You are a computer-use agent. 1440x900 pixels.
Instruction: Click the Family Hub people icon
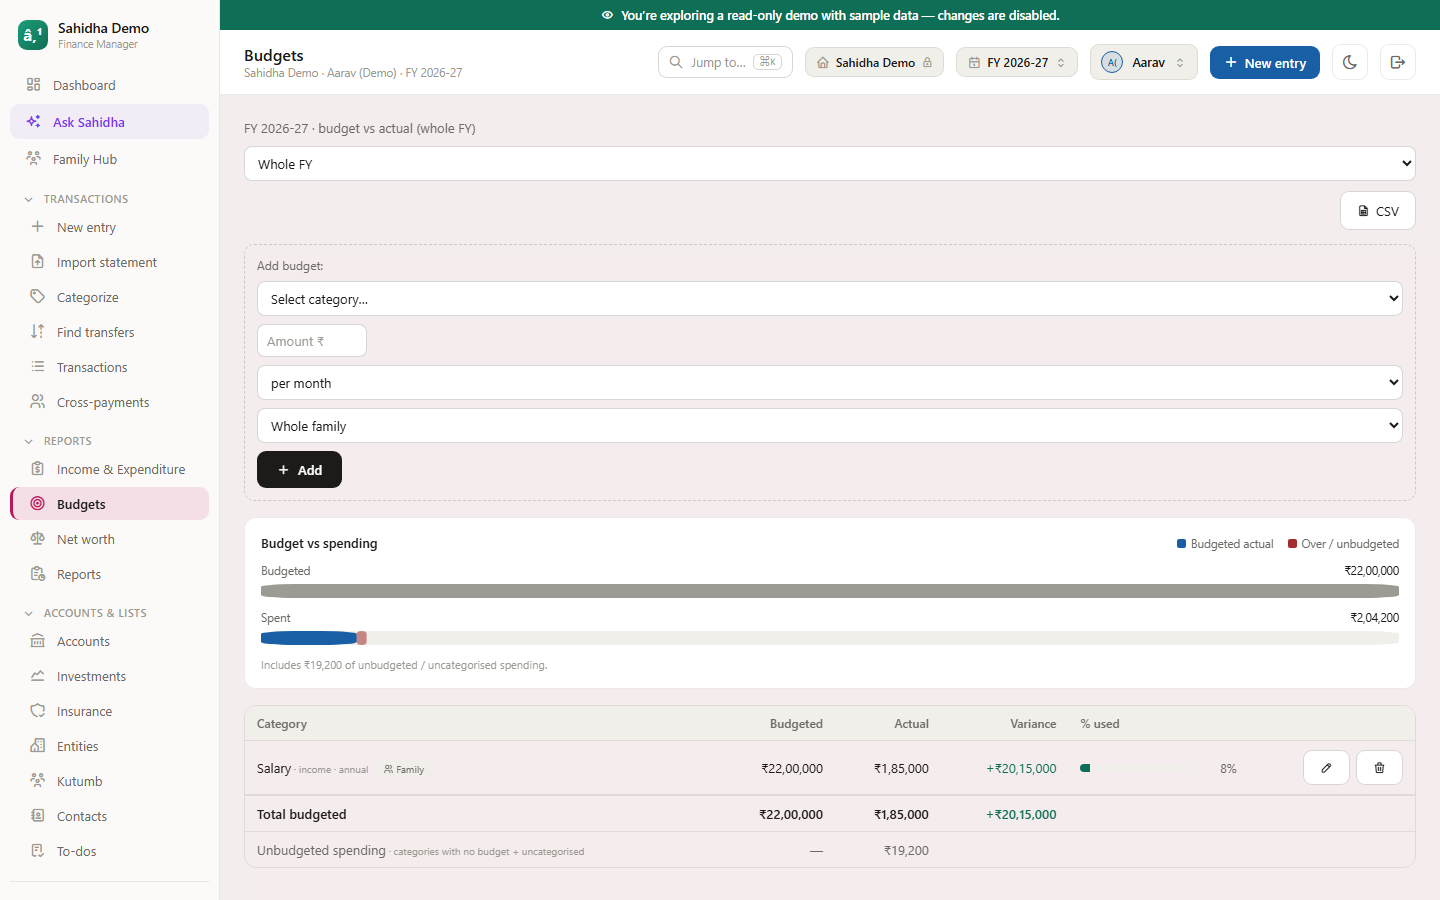click(34, 159)
